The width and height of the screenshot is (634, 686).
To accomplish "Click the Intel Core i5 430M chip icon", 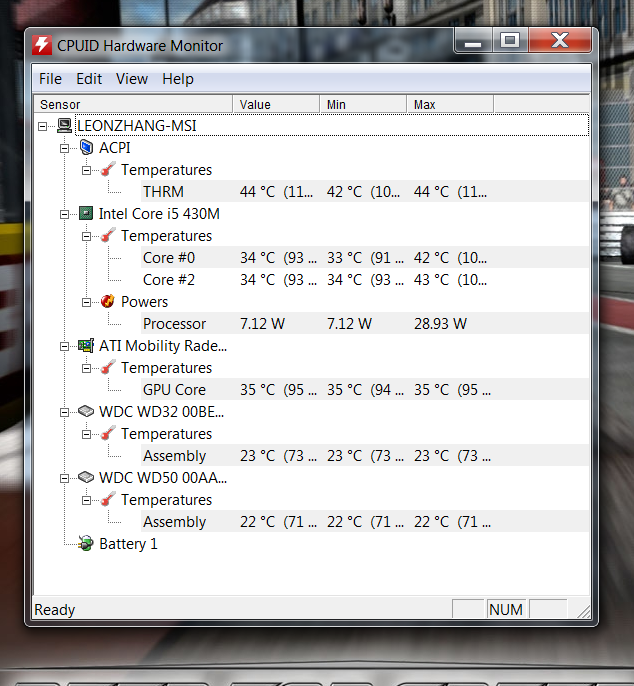I will 86,214.
